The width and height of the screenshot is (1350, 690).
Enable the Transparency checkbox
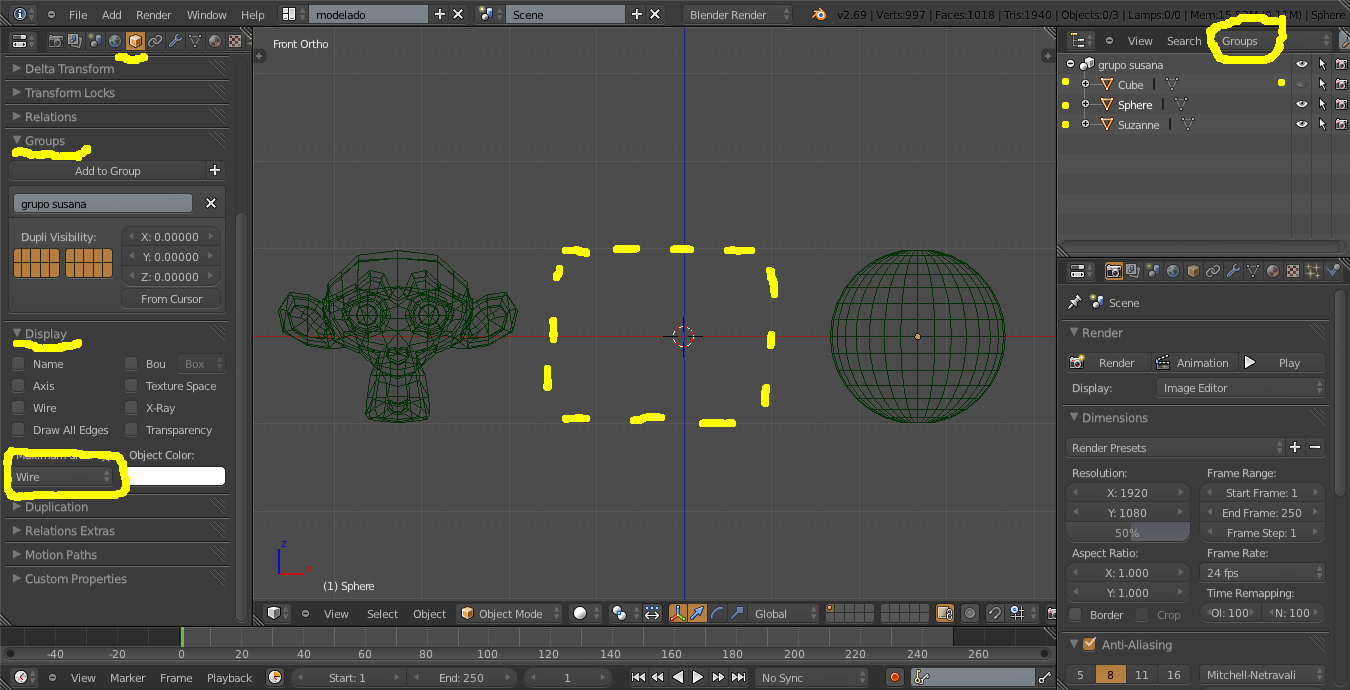(131, 430)
